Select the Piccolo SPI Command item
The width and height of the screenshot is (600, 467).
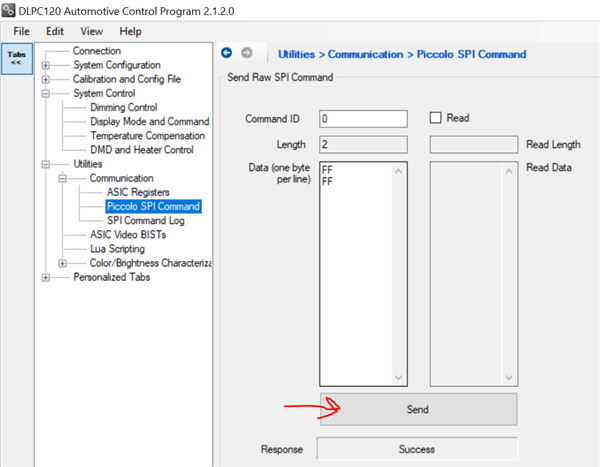153,207
